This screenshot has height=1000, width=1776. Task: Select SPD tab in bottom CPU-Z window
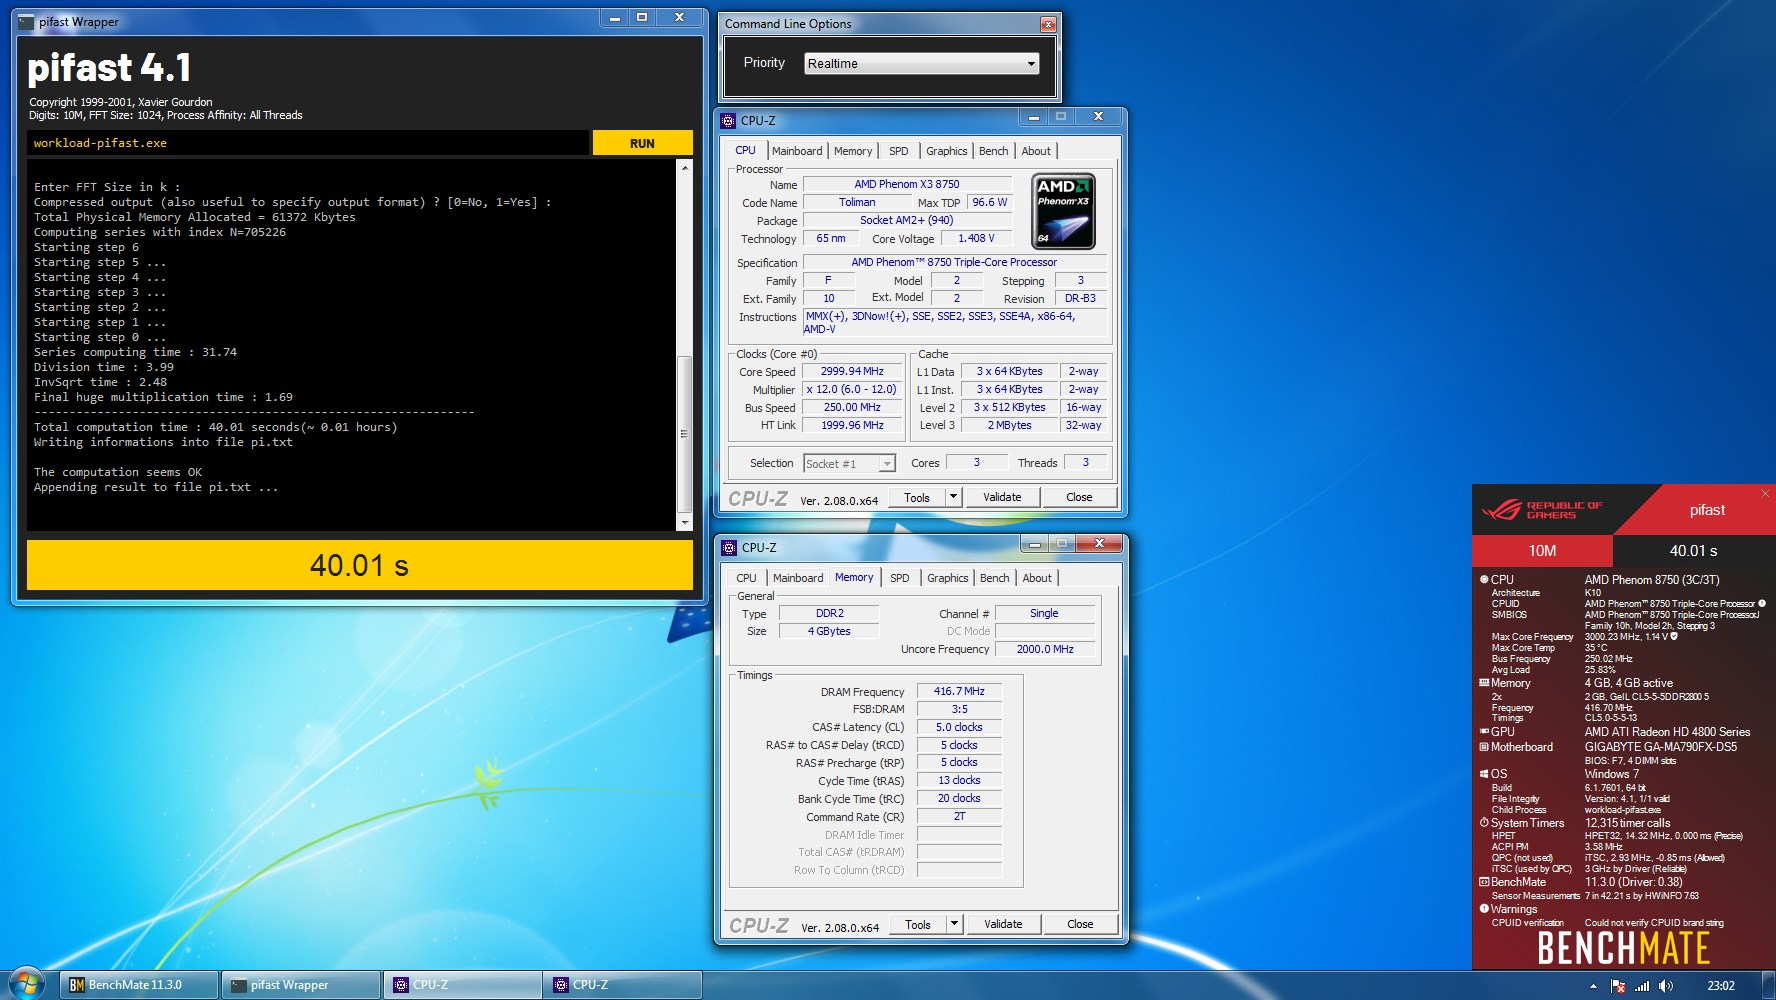point(900,578)
